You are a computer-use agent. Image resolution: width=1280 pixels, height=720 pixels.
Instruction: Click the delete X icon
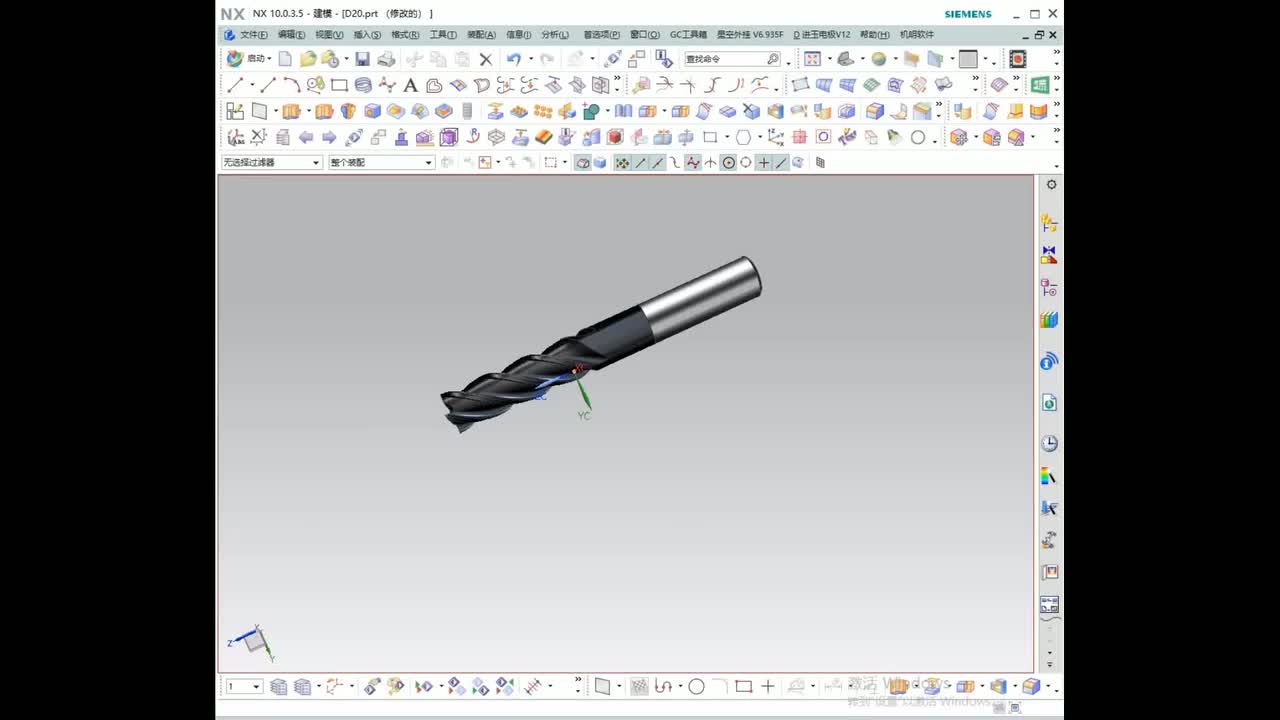click(486, 59)
